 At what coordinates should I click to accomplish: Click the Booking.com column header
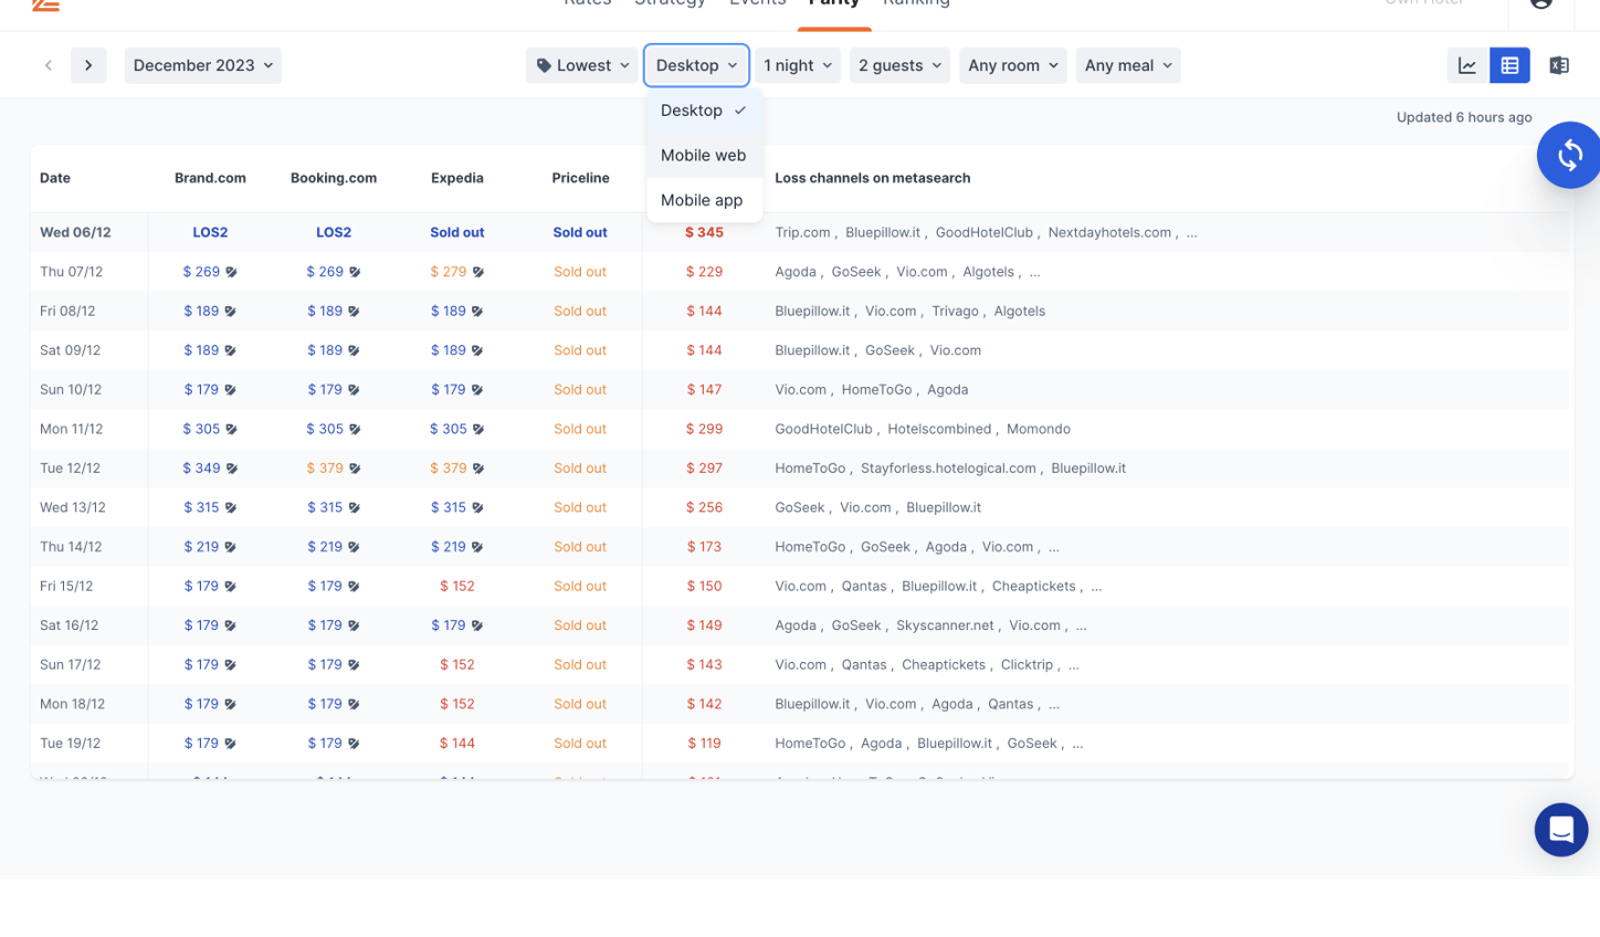[x=334, y=178]
